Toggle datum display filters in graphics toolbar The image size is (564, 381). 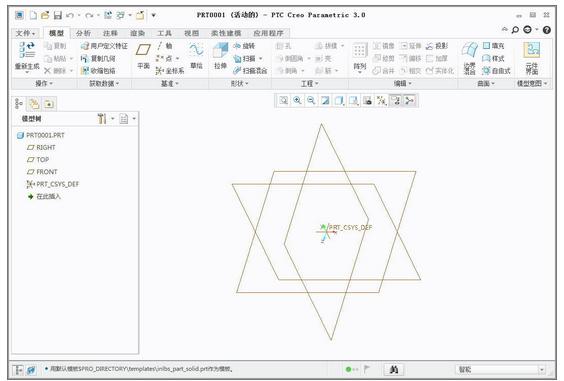(381, 101)
